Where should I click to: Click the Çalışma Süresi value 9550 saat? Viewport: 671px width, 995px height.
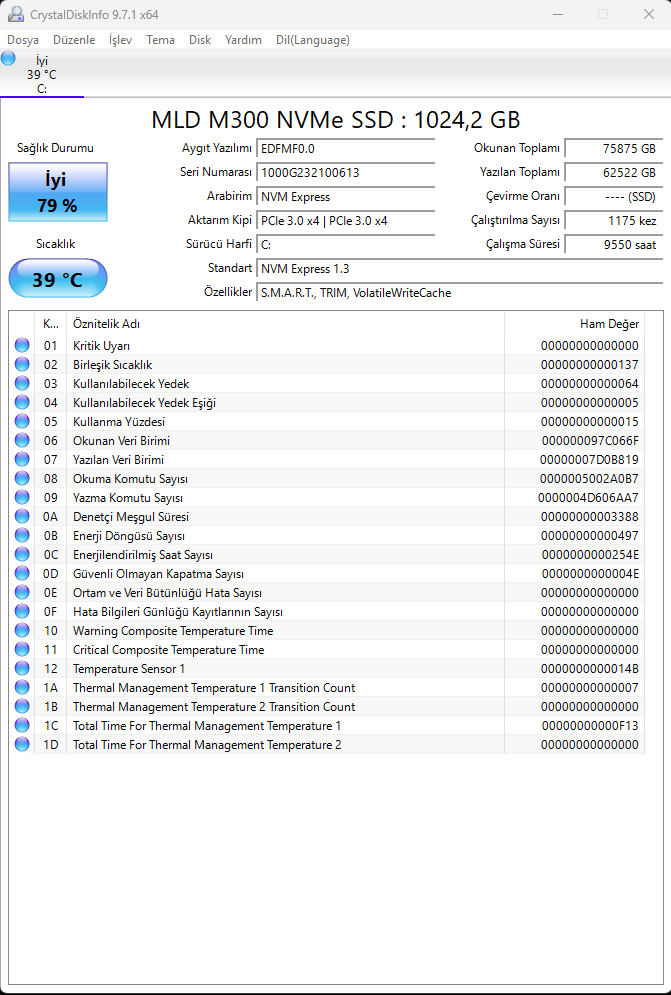point(613,244)
